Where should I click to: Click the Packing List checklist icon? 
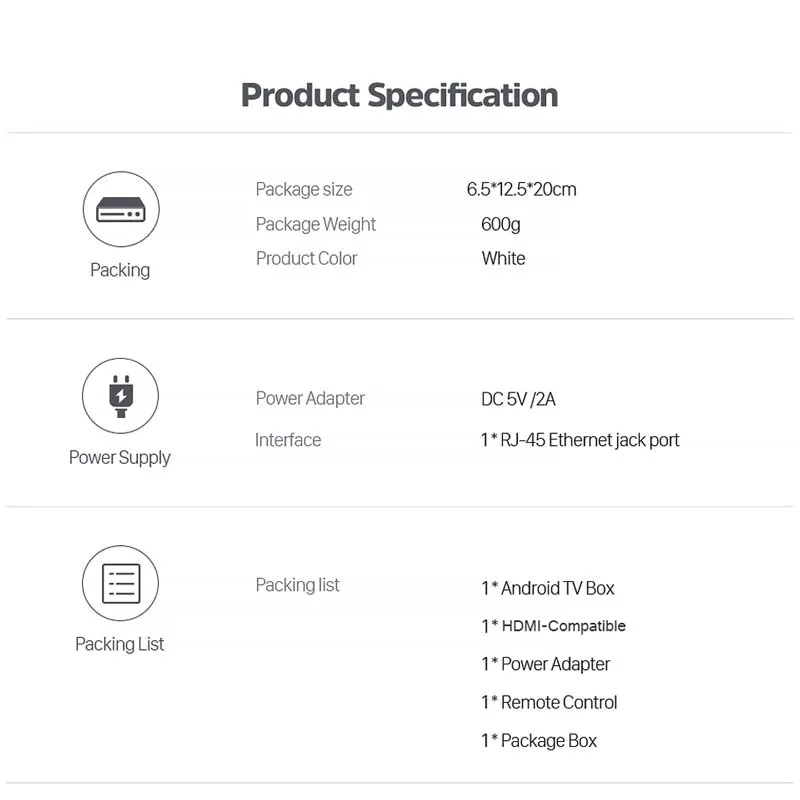tap(120, 583)
